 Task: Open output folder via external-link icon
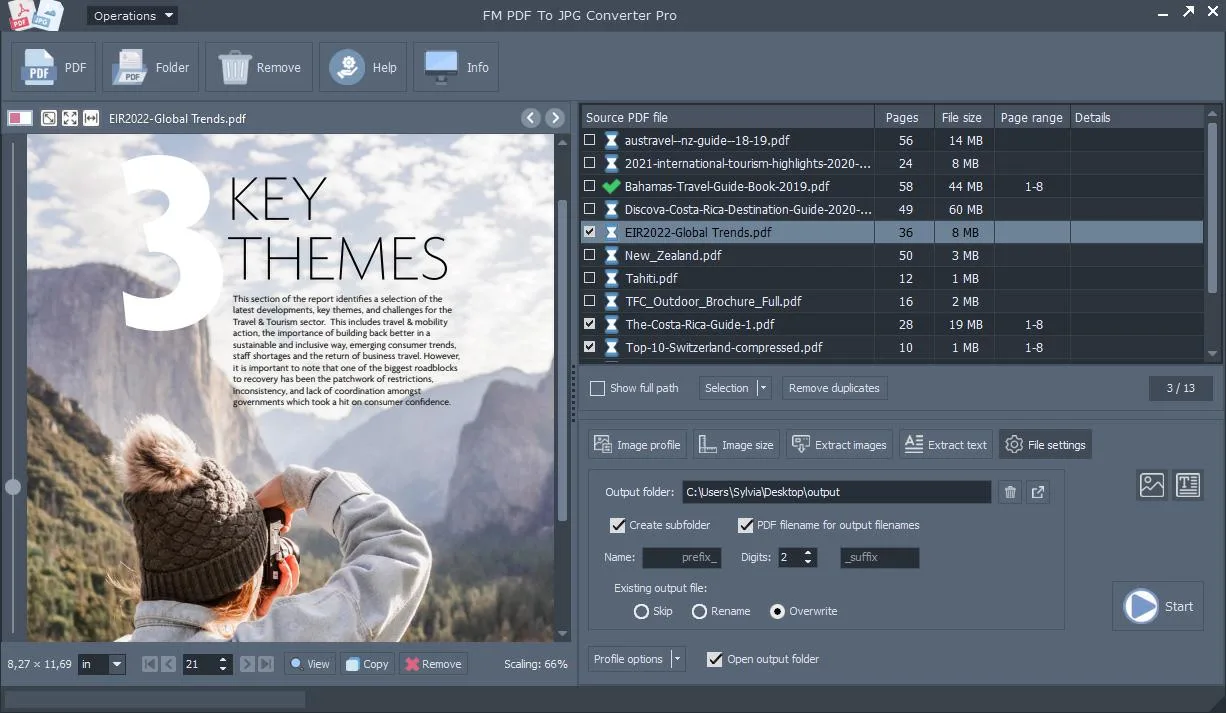[x=1038, y=492]
